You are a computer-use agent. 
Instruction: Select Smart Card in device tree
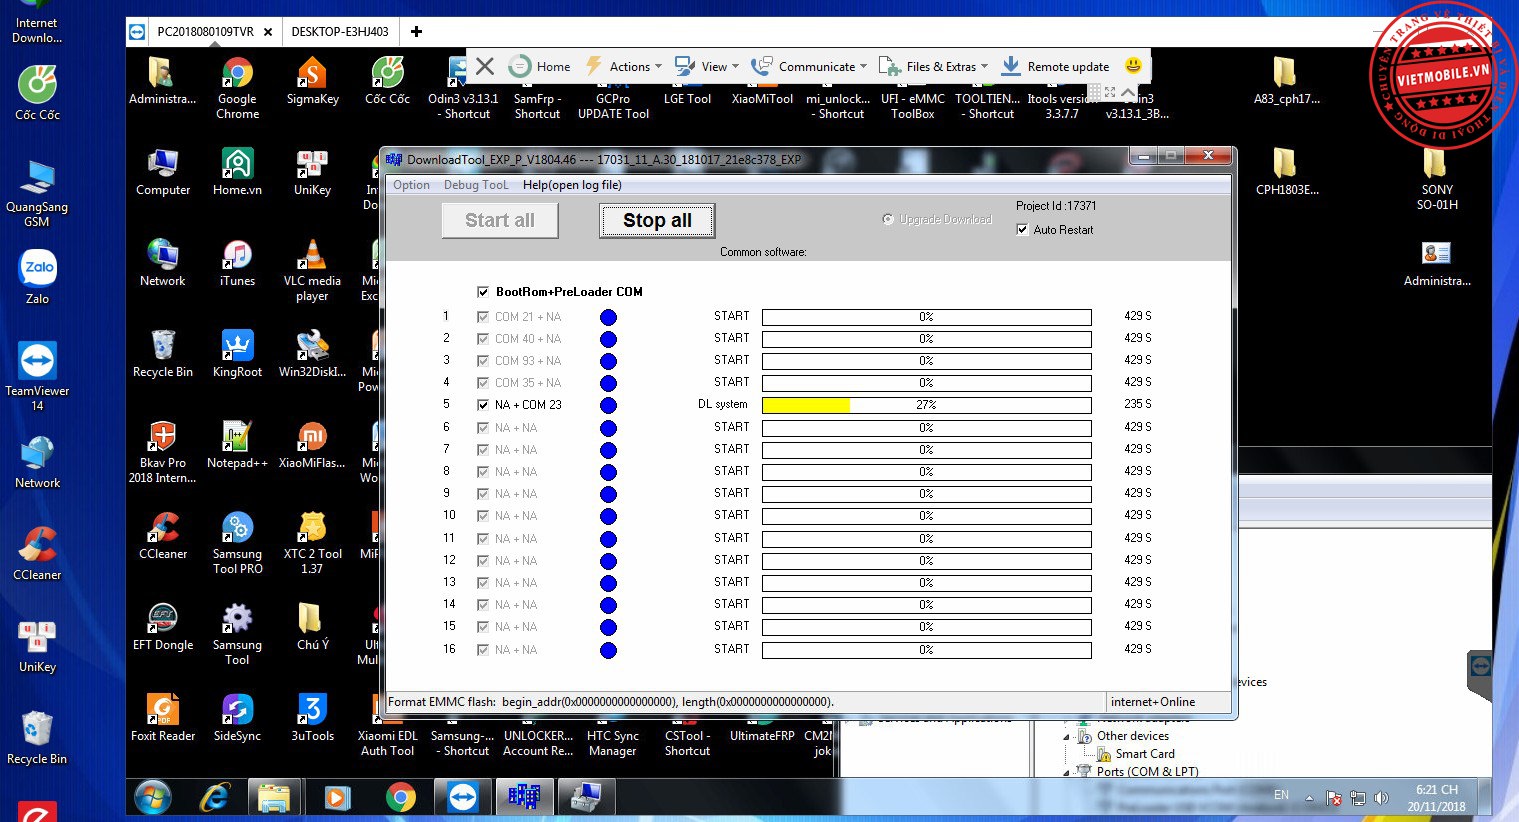[x=1145, y=754]
